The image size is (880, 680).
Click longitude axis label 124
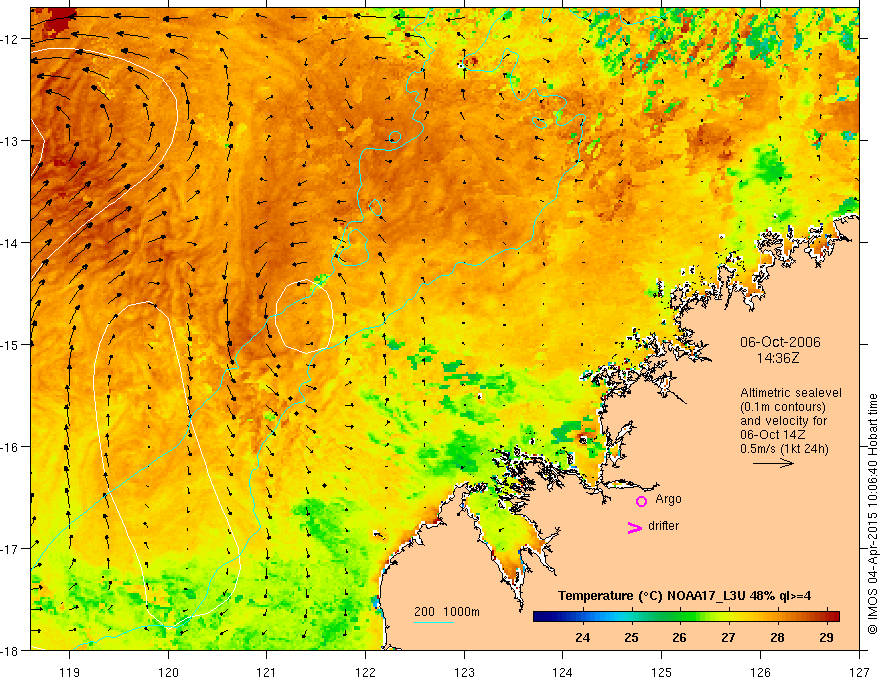(563, 672)
